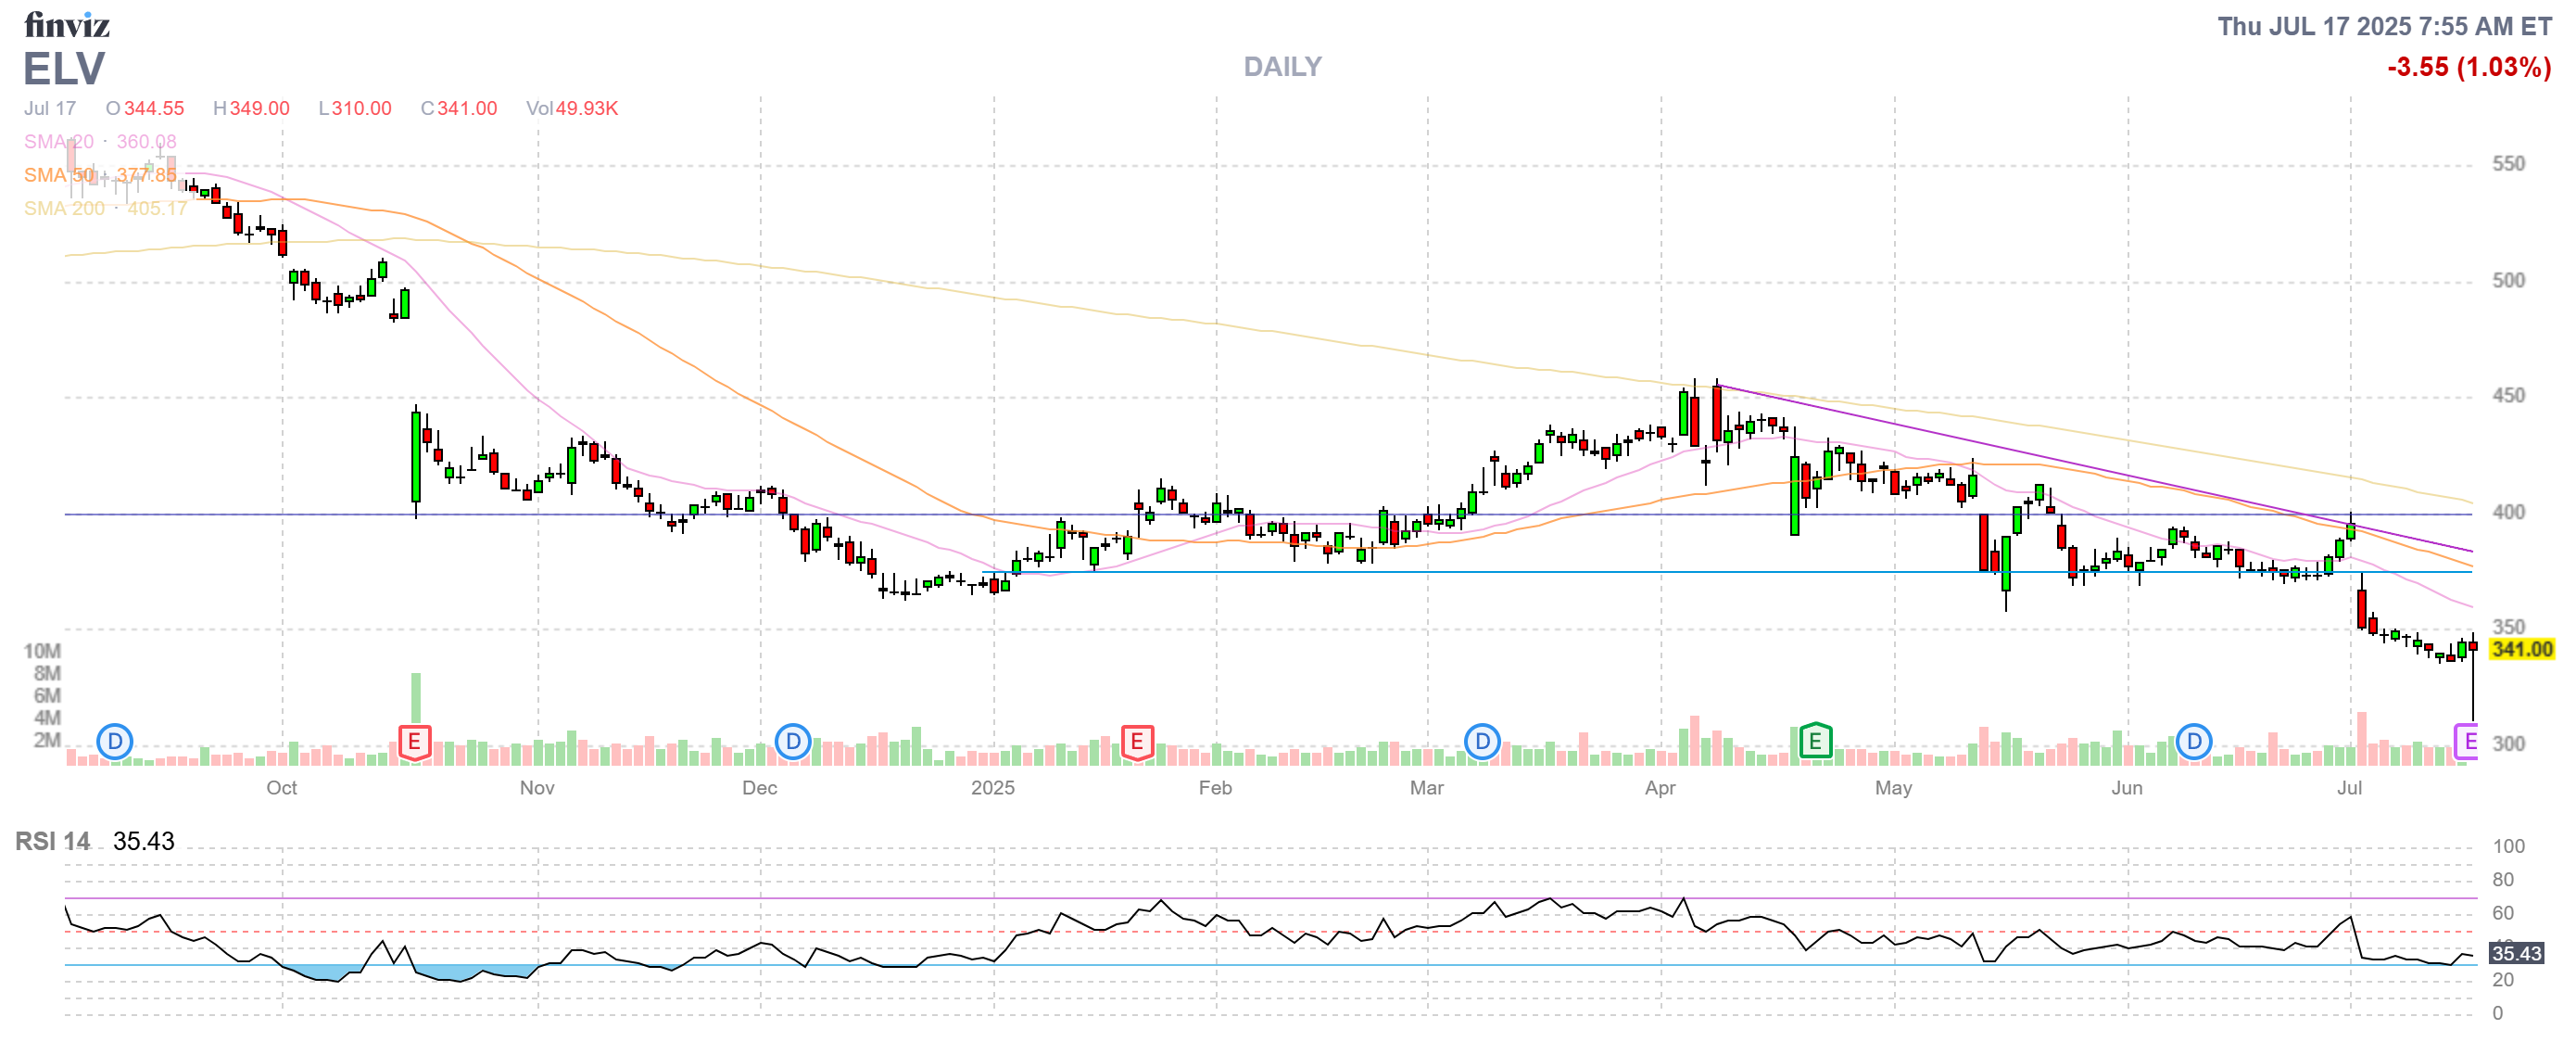The image size is (2576, 1042).
Task: Click the June dividend D marker
Action: click(x=2194, y=742)
